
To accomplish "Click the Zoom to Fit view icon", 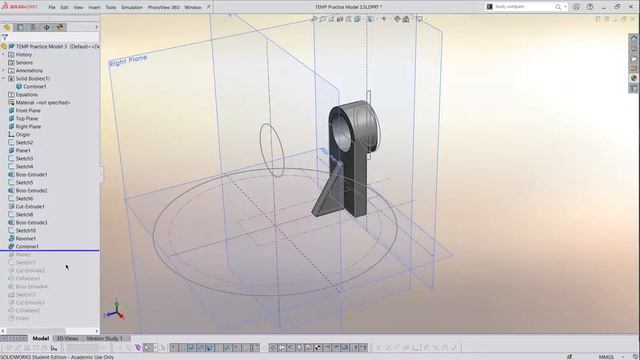I will [x=314, y=19].
